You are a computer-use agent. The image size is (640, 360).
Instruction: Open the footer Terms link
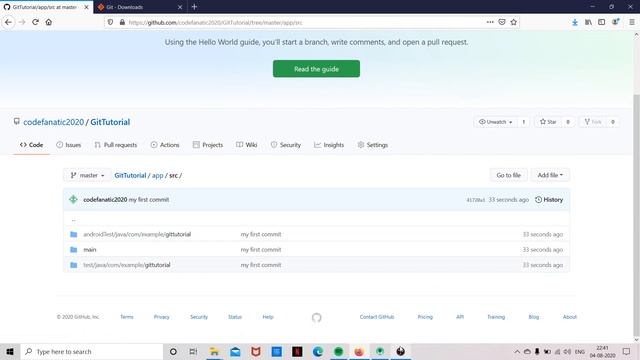pyautogui.click(x=127, y=317)
